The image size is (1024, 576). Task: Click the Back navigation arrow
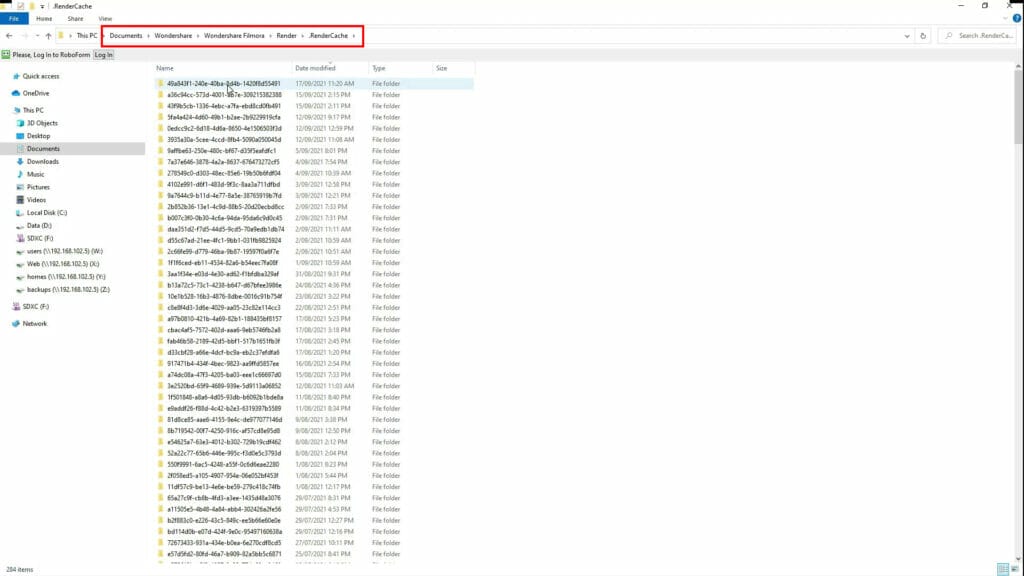coord(9,36)
